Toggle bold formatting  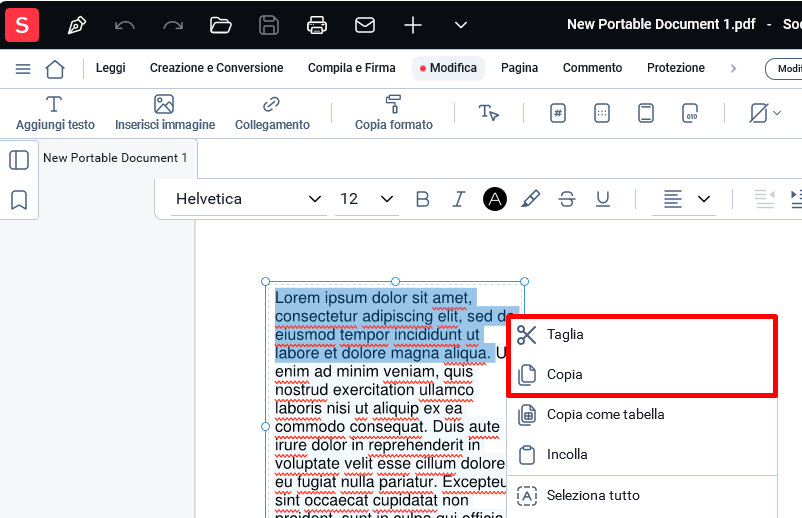(x=422, y=199)
